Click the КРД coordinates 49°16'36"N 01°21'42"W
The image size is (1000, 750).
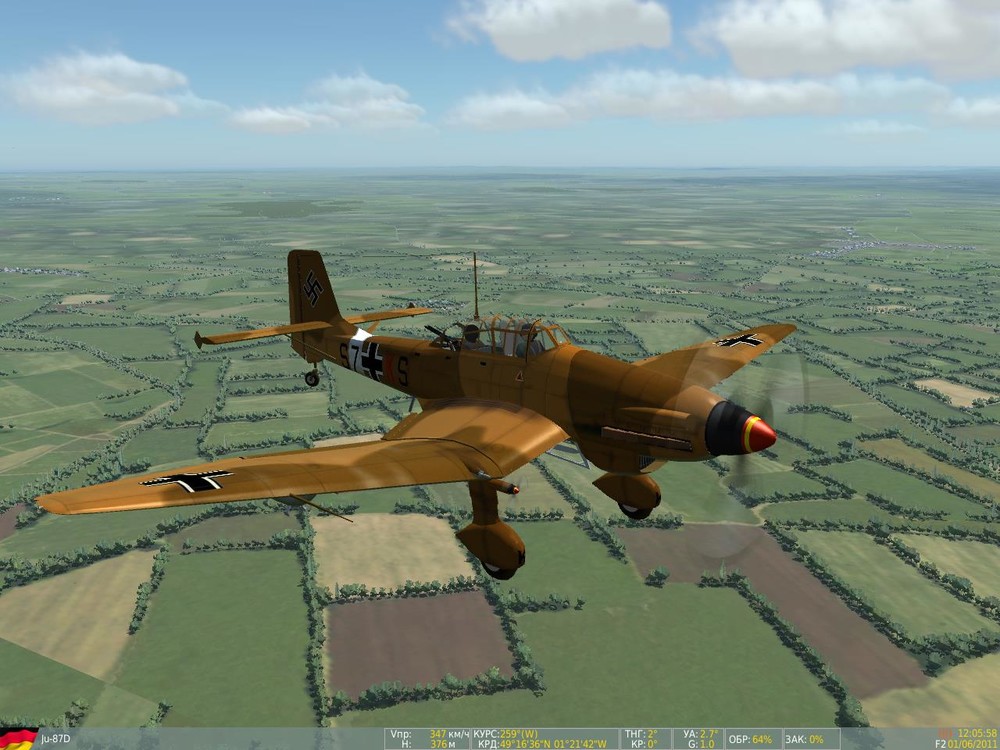(556, 744)
